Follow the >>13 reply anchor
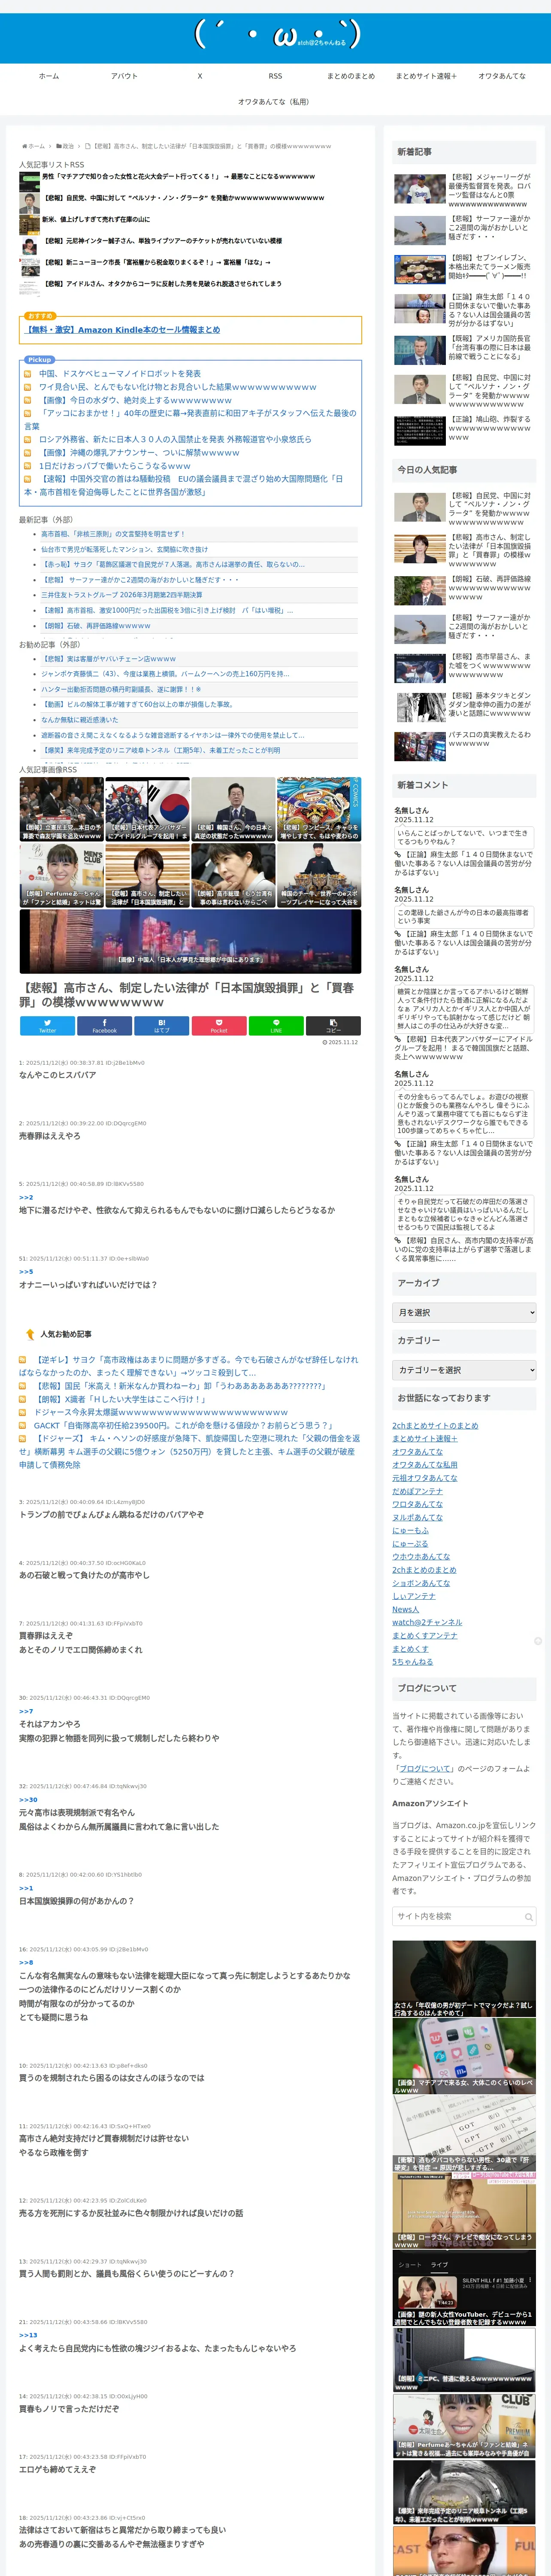This screenshot has height=2576, width=551. [28, 2335]
